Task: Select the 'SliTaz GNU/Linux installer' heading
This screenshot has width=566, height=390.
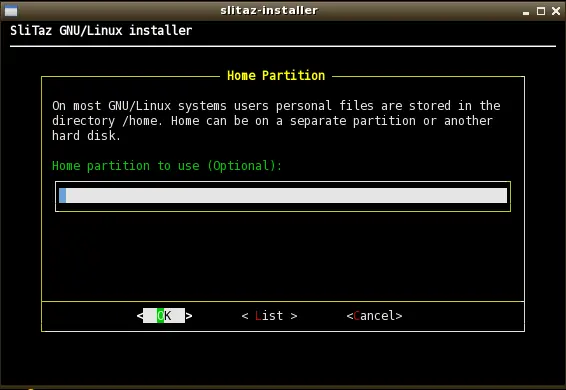Action: 101,31
